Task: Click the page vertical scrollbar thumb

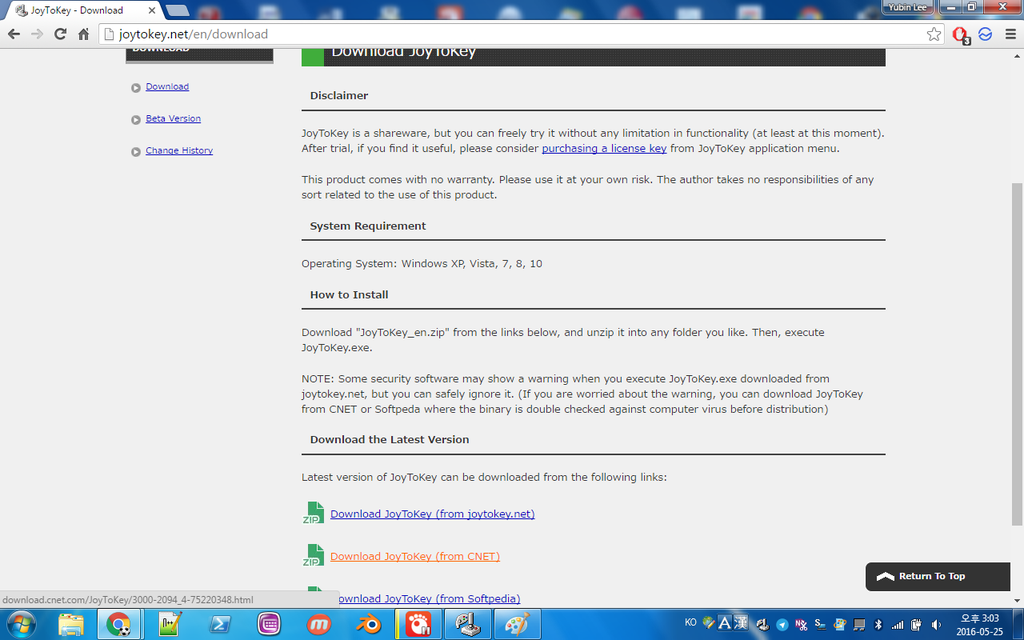Action: pyautogui.click(x=1016, y=353)
